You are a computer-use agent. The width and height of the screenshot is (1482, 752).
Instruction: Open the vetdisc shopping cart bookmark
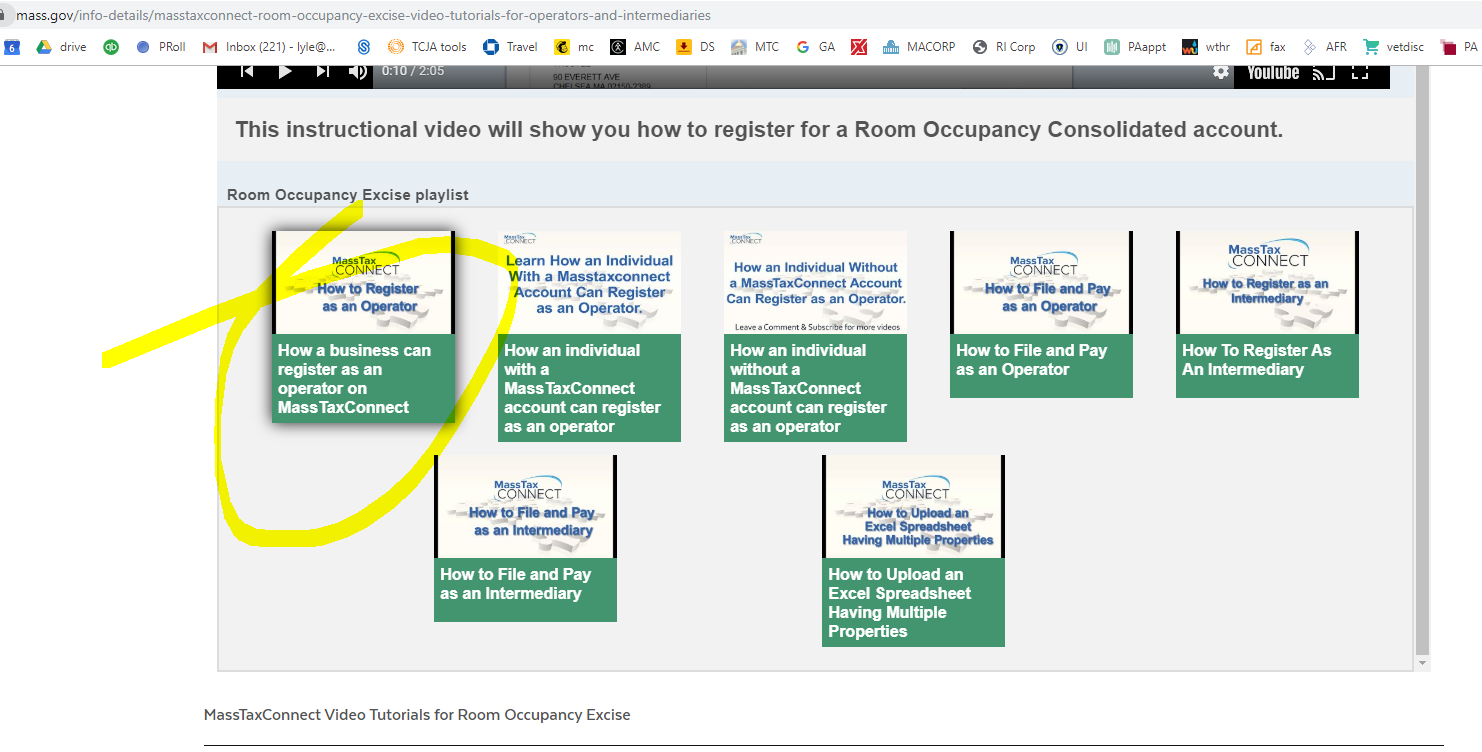tap(1393, 46)
